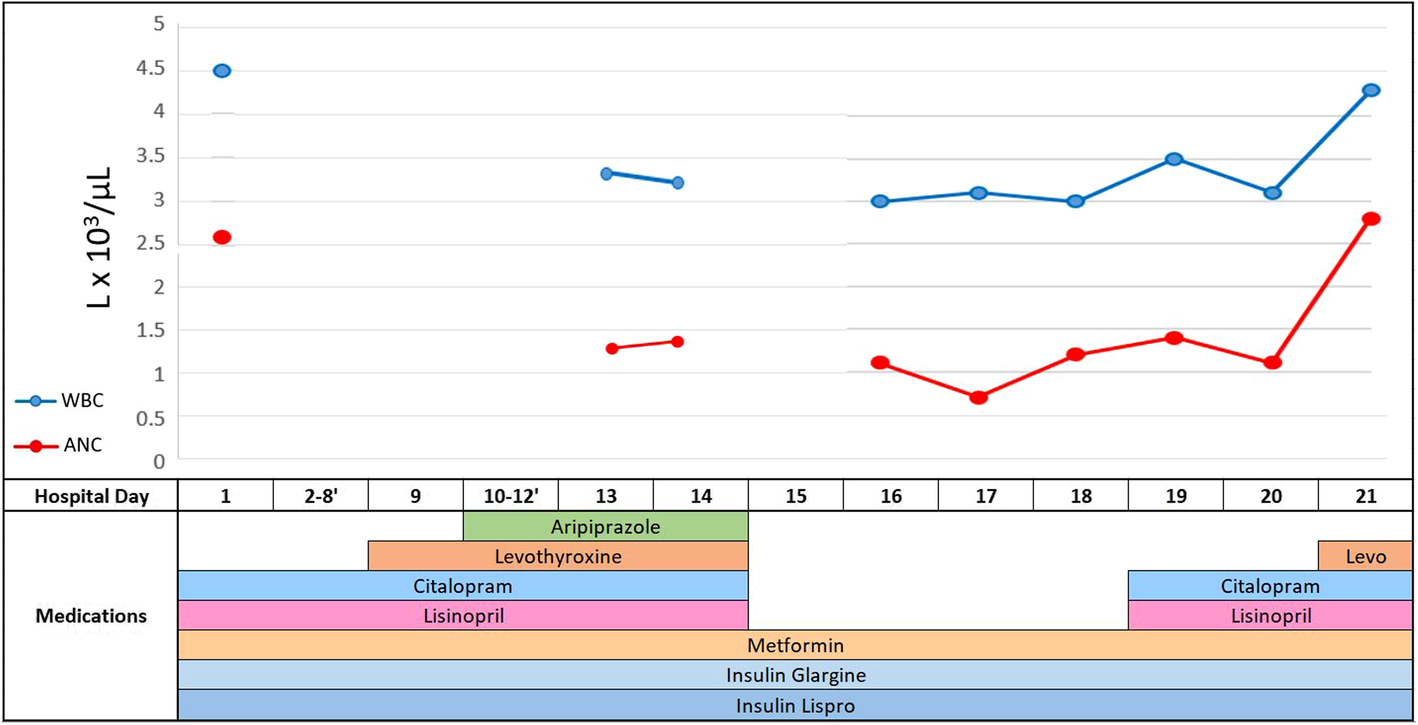Pick the WBC point on day 20
The width and height of the screenshot is (1418, 725).
[x=1273, y=192]
